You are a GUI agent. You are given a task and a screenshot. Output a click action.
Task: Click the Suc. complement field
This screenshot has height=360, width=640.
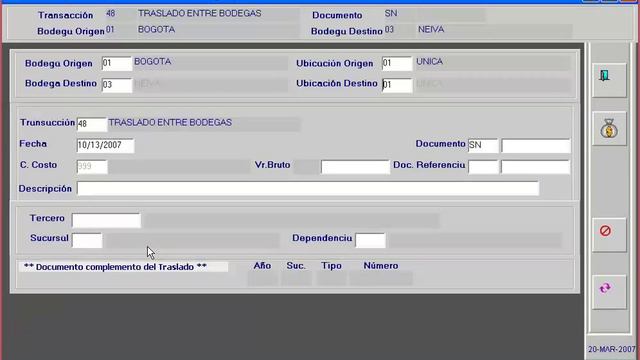[x=297, y=279]
